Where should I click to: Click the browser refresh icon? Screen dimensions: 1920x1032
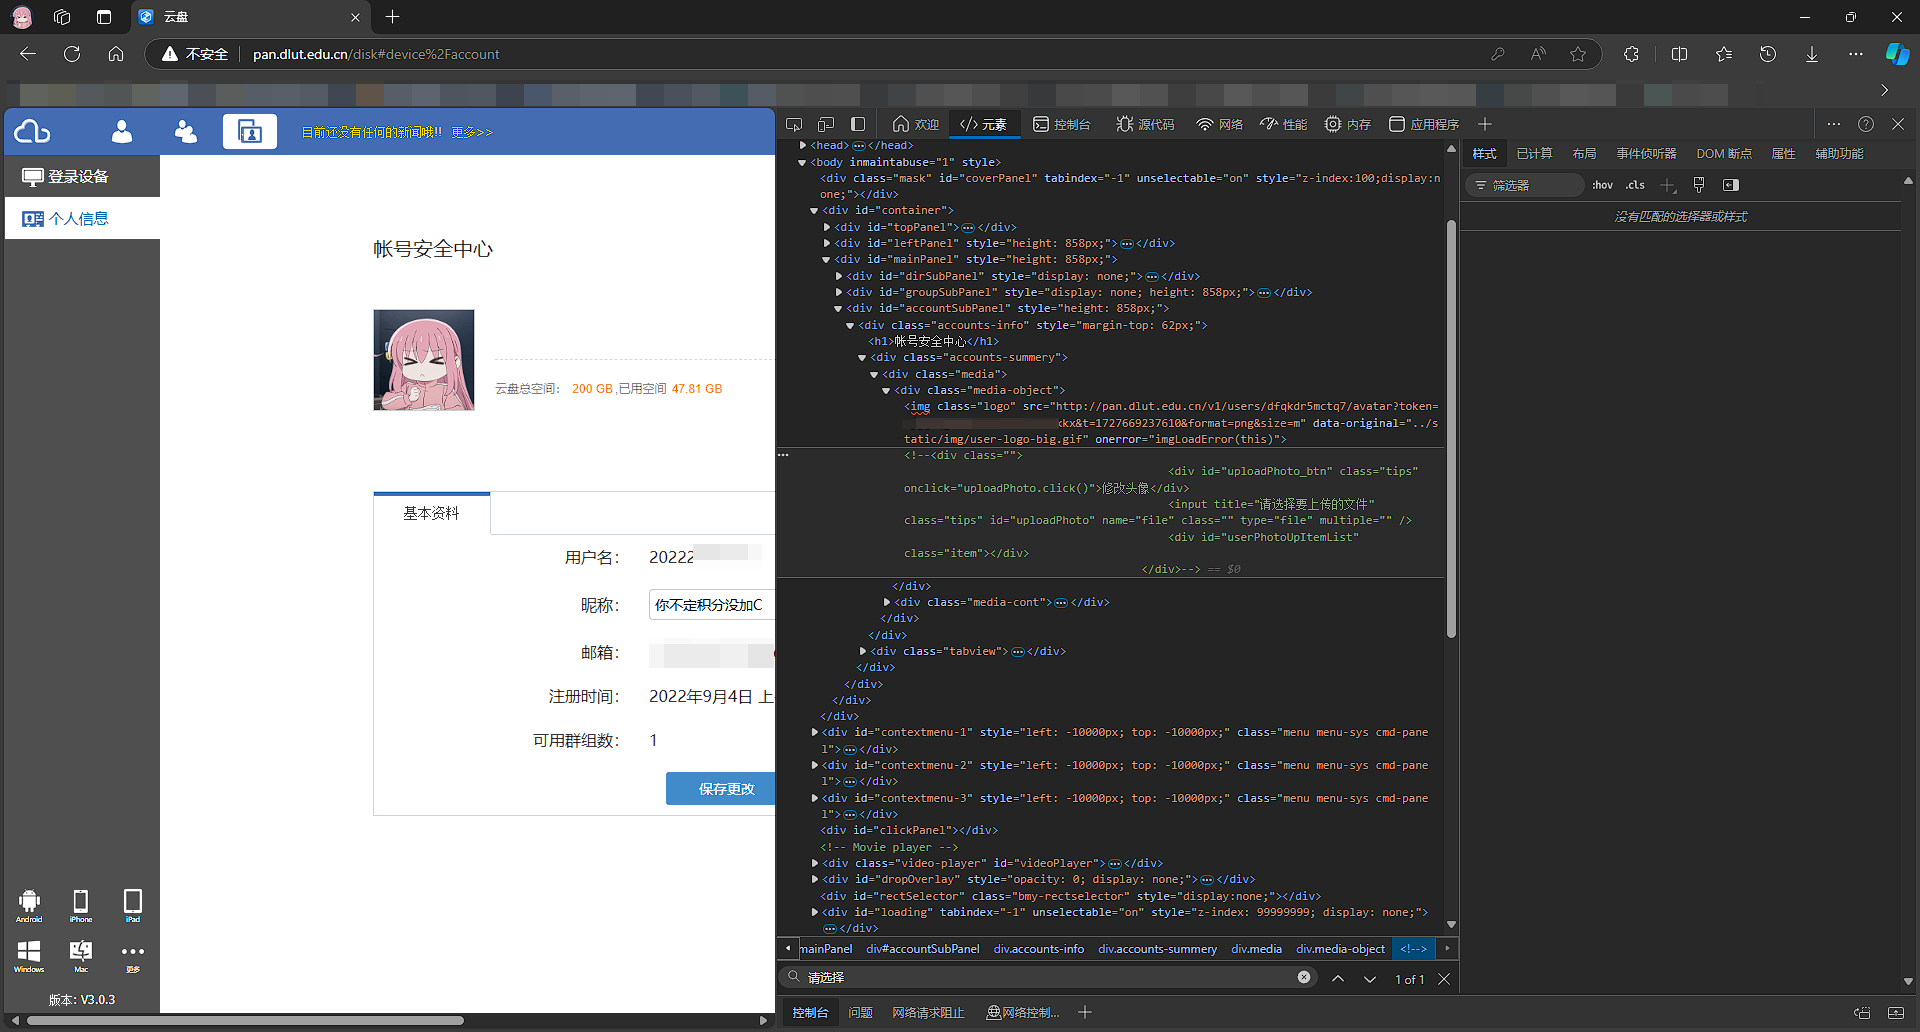[x=72, y=54]
